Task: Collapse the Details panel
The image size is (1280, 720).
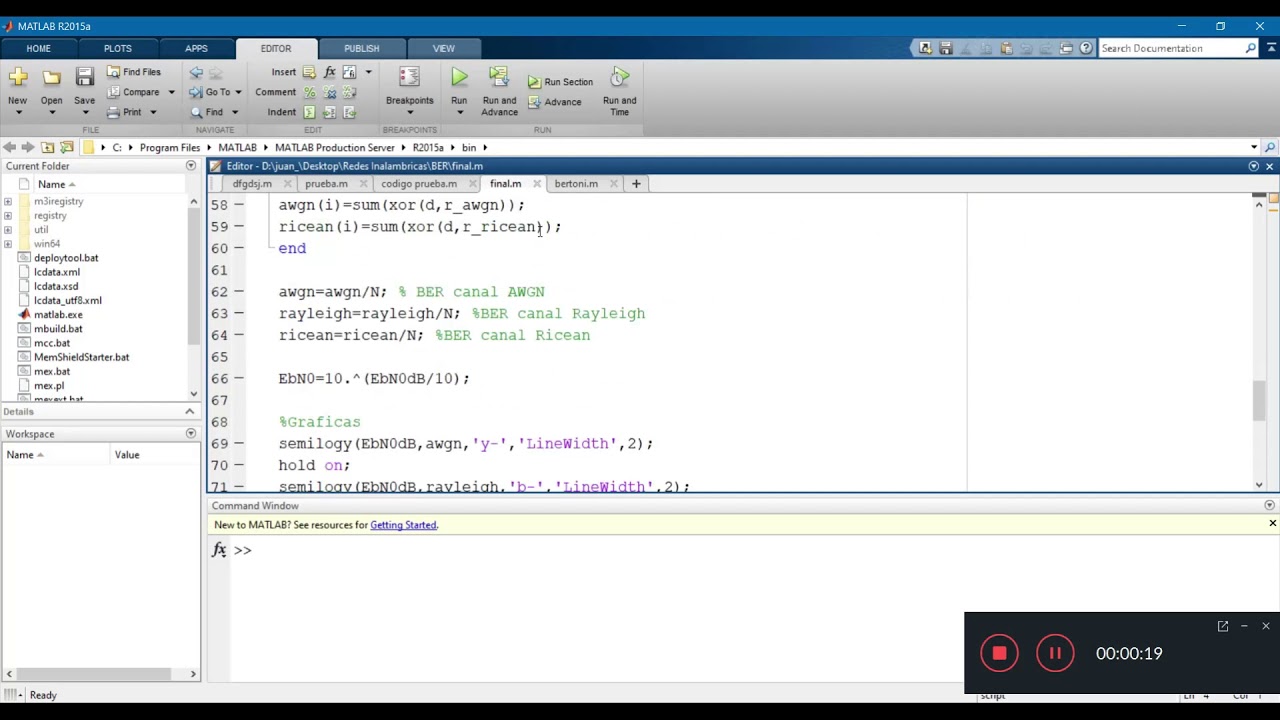Action: coord(190,412)
